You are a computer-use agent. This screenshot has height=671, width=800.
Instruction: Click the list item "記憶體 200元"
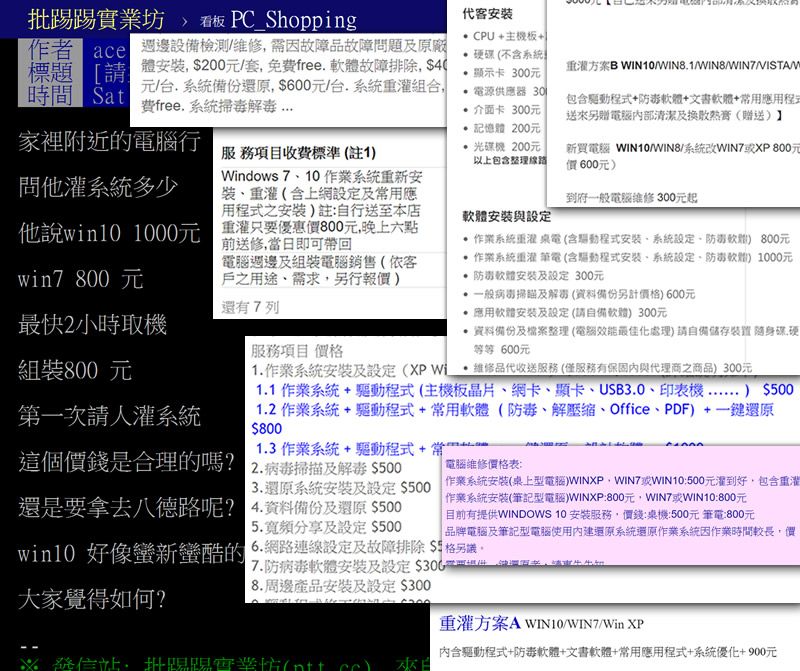click(x=507, y=128)
